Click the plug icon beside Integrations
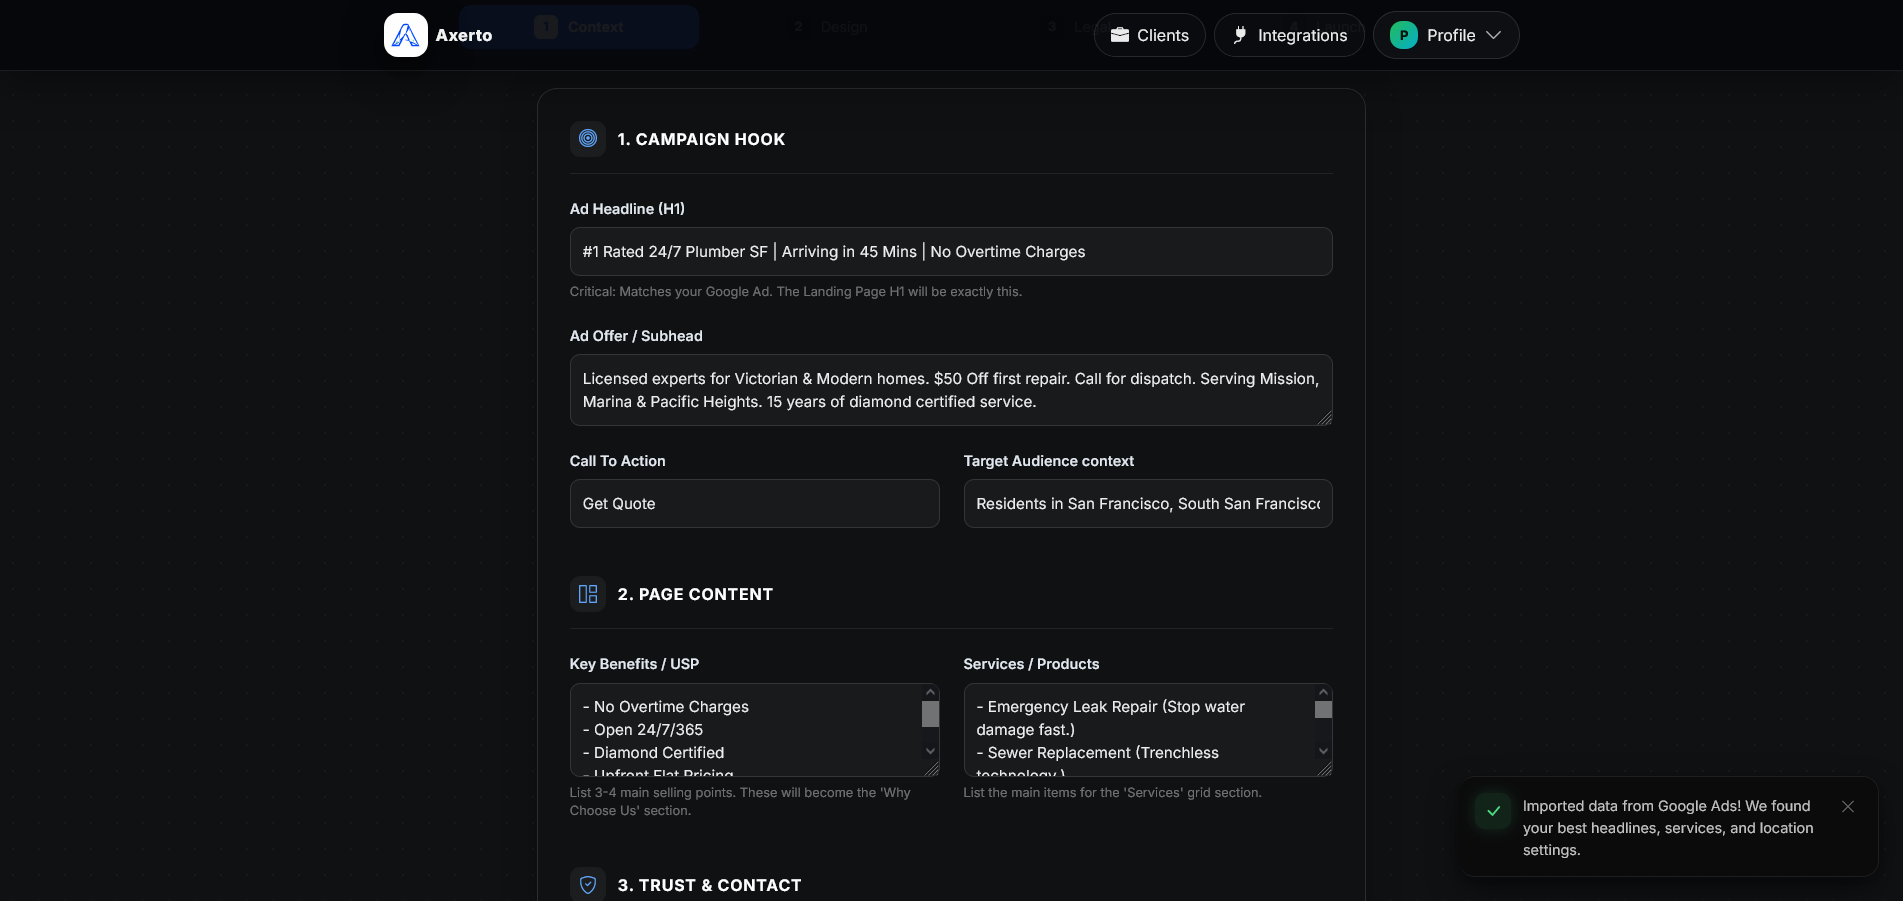Screen dimensions: 1903x901 [1240, 35]
